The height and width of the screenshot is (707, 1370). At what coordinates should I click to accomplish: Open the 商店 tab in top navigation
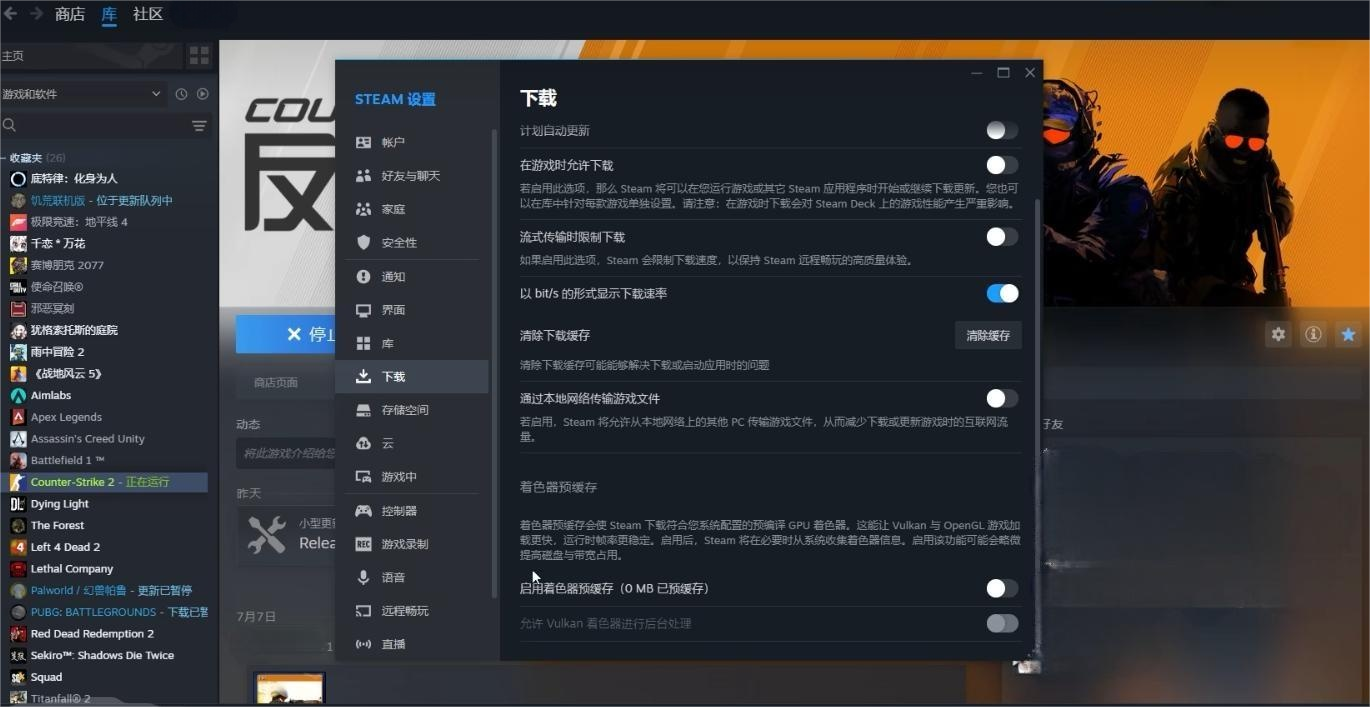[x=70, y=14]
